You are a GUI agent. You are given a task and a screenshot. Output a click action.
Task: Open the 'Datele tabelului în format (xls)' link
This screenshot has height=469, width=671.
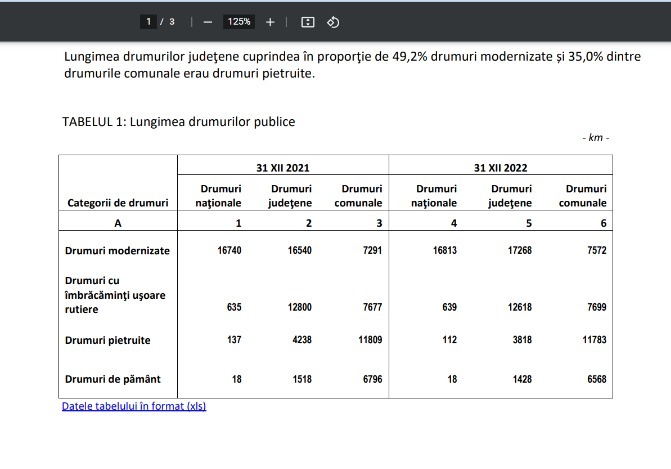point(134,406)
